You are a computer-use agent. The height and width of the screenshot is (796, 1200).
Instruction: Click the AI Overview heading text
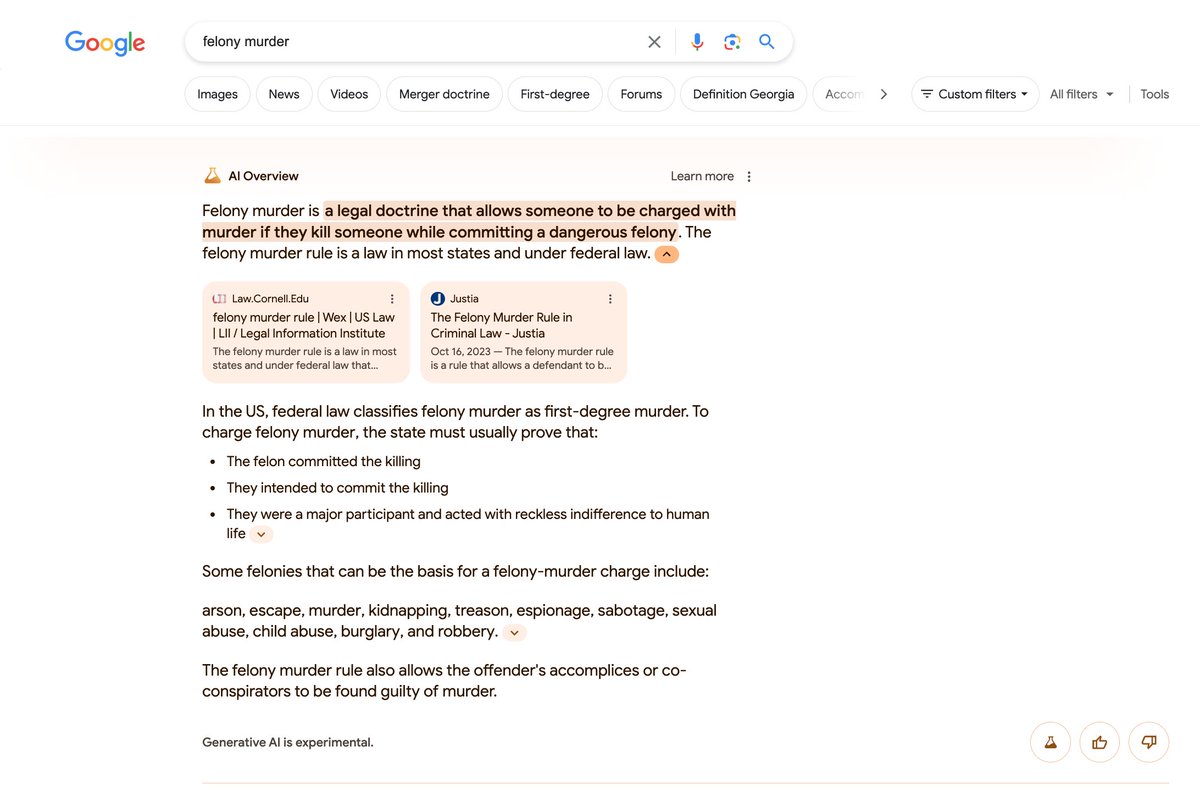coord(263,176)
